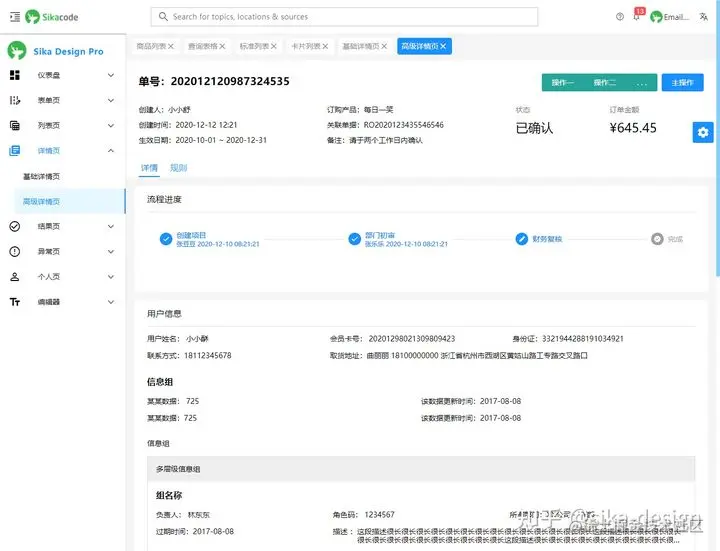Screen dimensions: 720x551
Task: Open 基础详情页 in the sidebar
Action: point(41,176)
